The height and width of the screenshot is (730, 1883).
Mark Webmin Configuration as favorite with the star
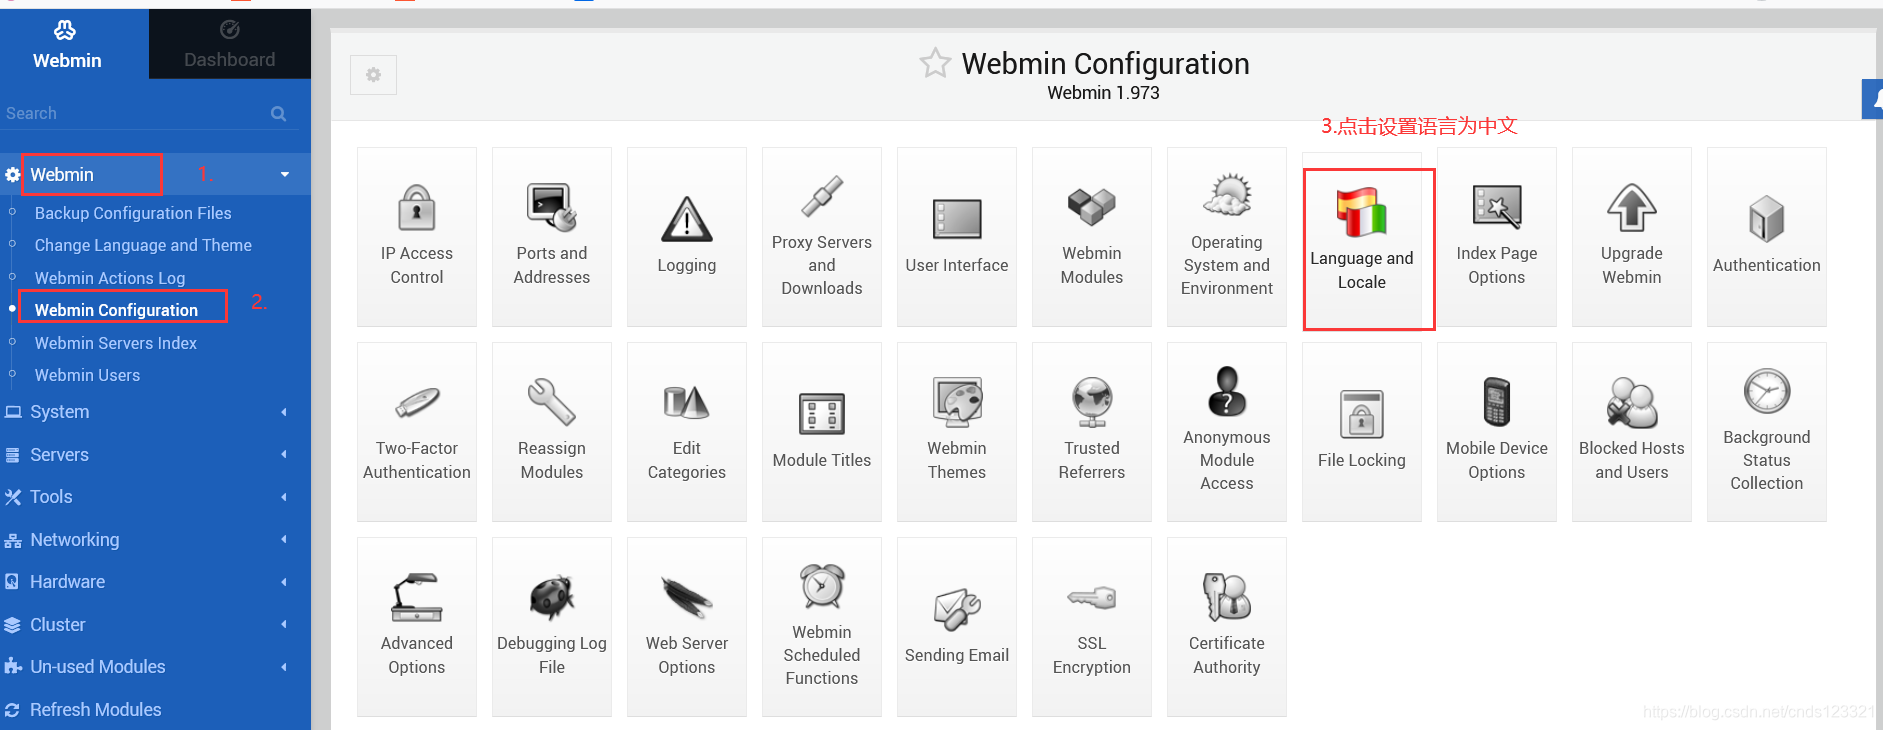coord(935,63)
